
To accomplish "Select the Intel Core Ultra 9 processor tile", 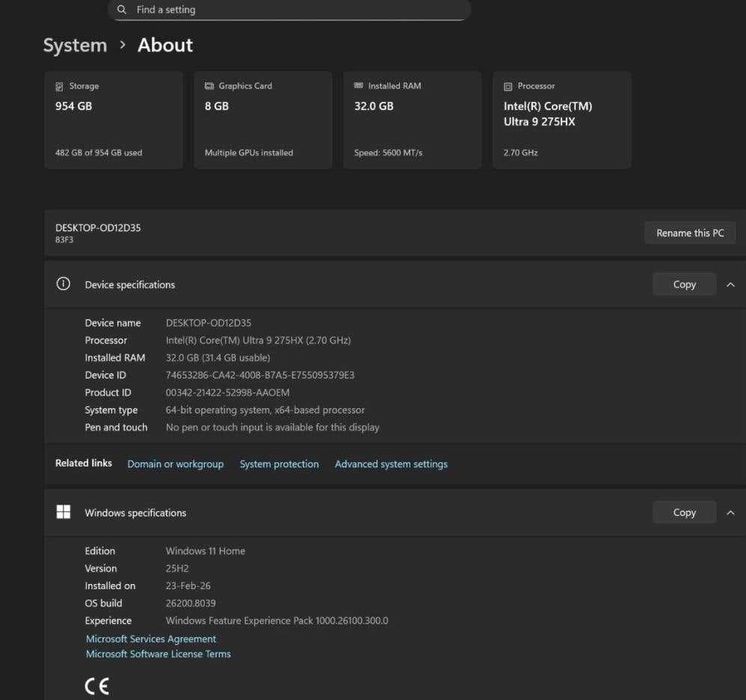I will tap(562, 120).
